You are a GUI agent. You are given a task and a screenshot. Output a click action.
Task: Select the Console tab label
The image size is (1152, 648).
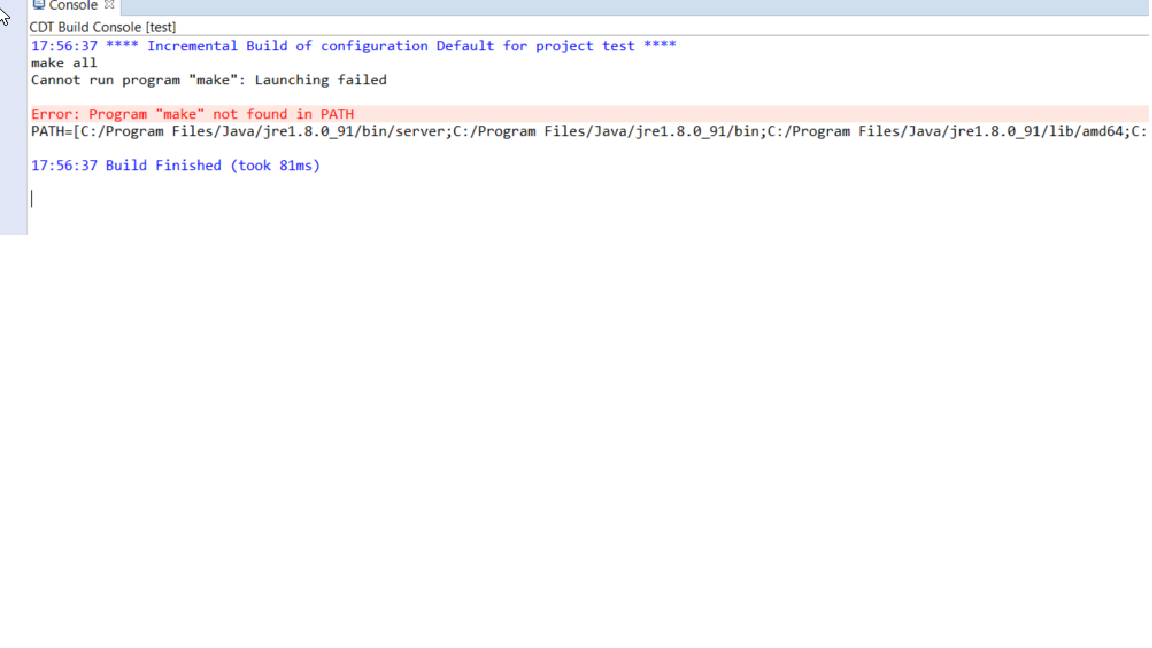click(74, 6)
